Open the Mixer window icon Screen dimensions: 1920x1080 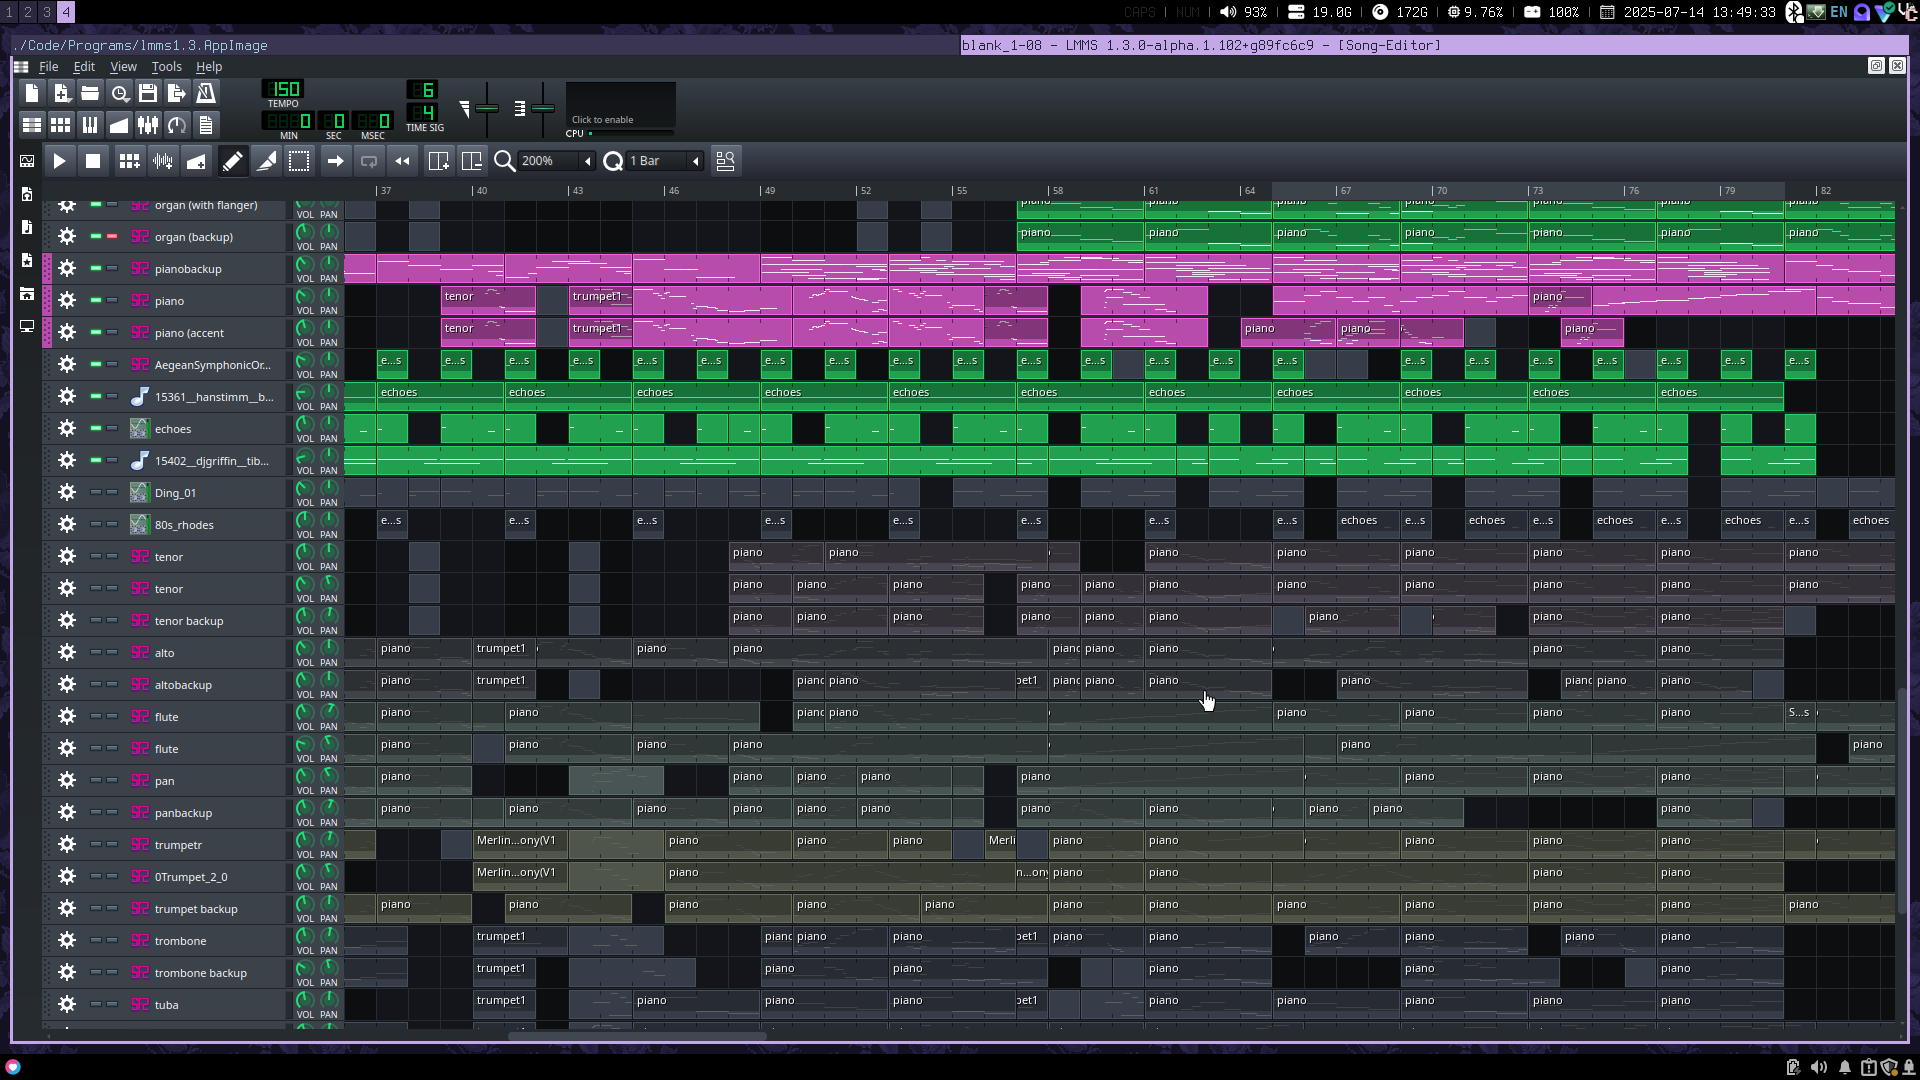coord(148,125)
